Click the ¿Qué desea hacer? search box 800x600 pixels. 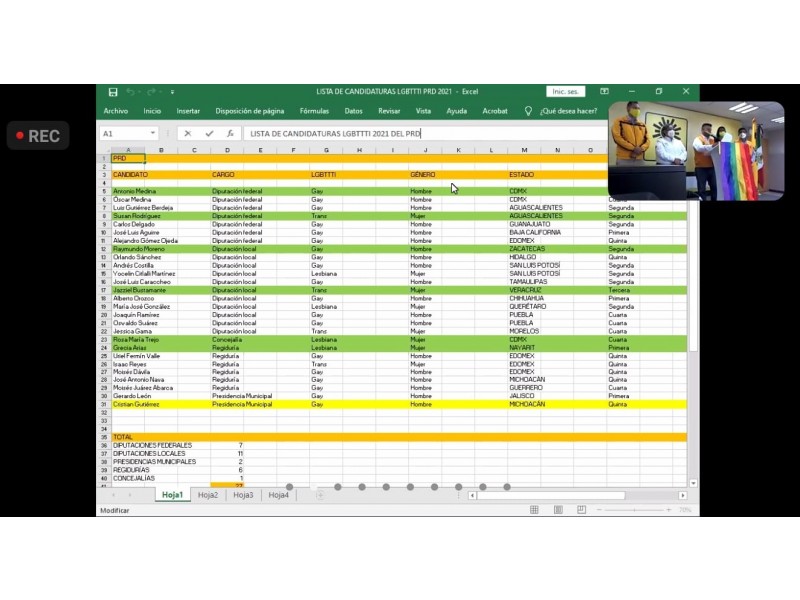(568, 111)
